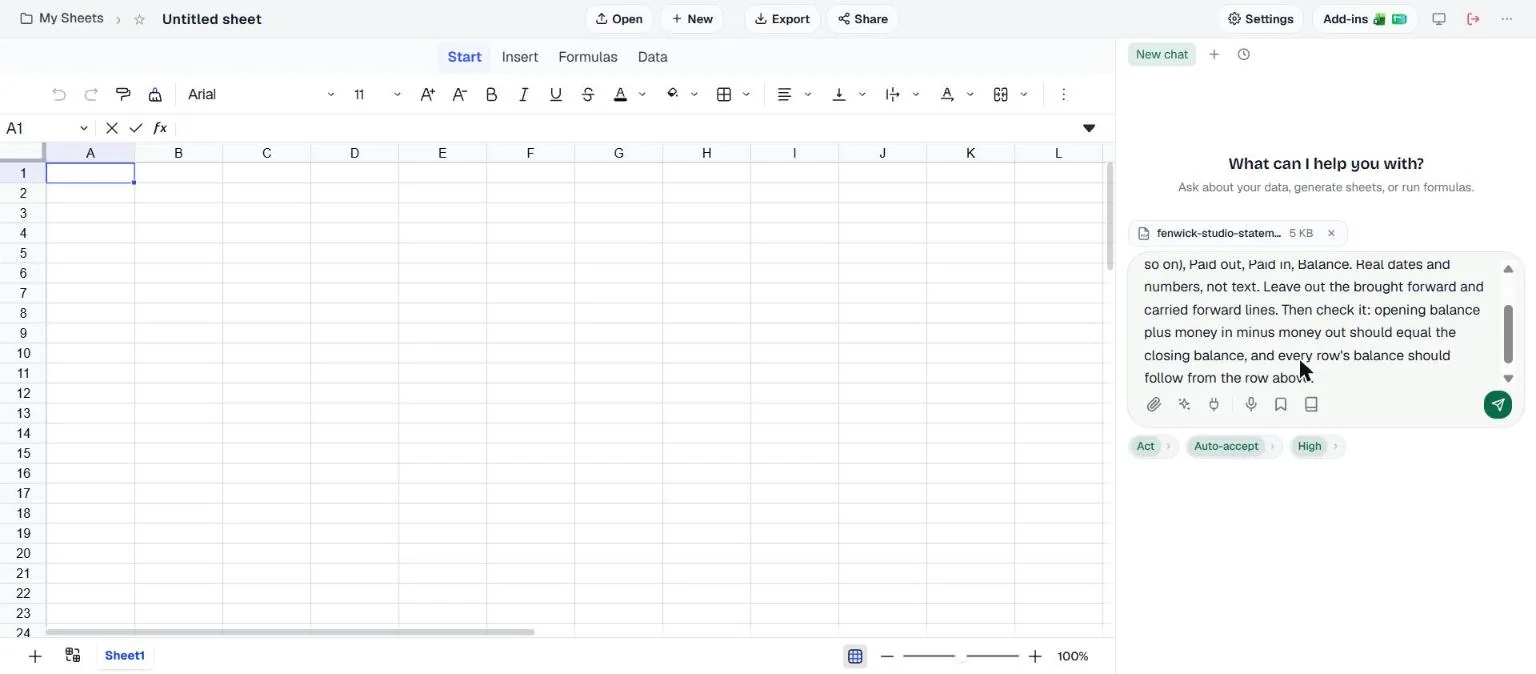Start another chat with plus icon
This screenshot has width=1536, height=674.
[1214, 55]
